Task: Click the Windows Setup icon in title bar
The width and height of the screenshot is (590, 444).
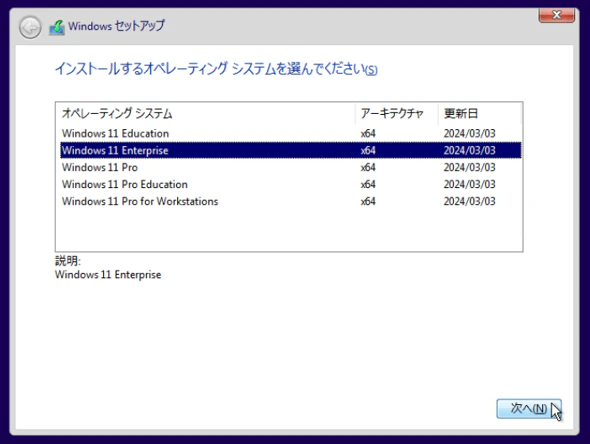Action: [57, 27]
